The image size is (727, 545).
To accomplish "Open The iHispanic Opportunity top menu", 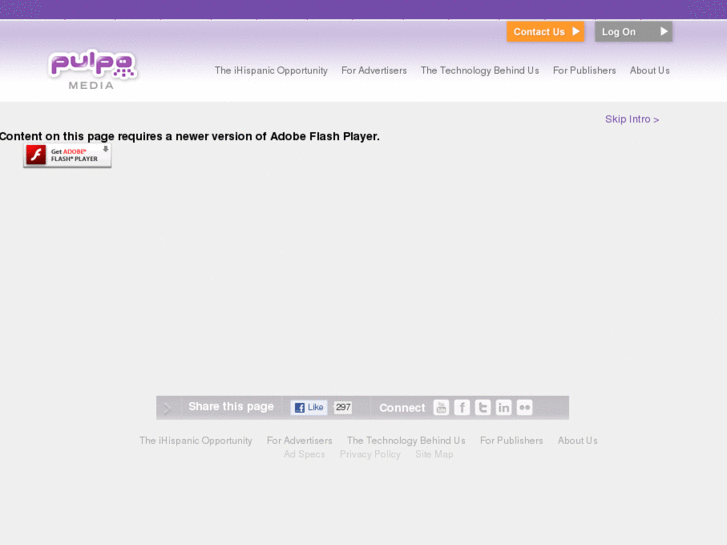I will 271,71.
